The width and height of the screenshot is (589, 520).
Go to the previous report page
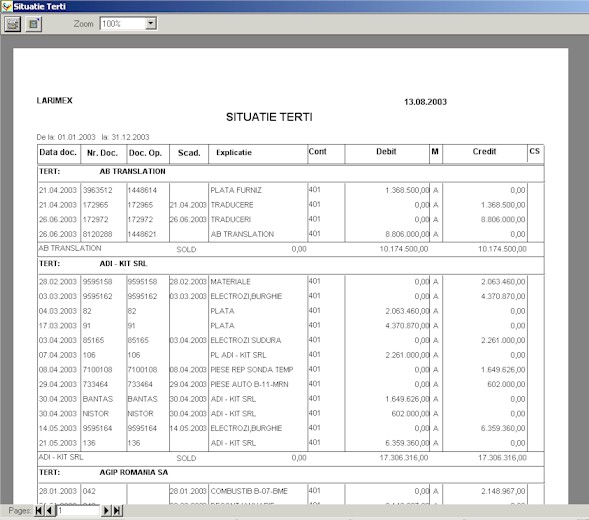point(50,510)
